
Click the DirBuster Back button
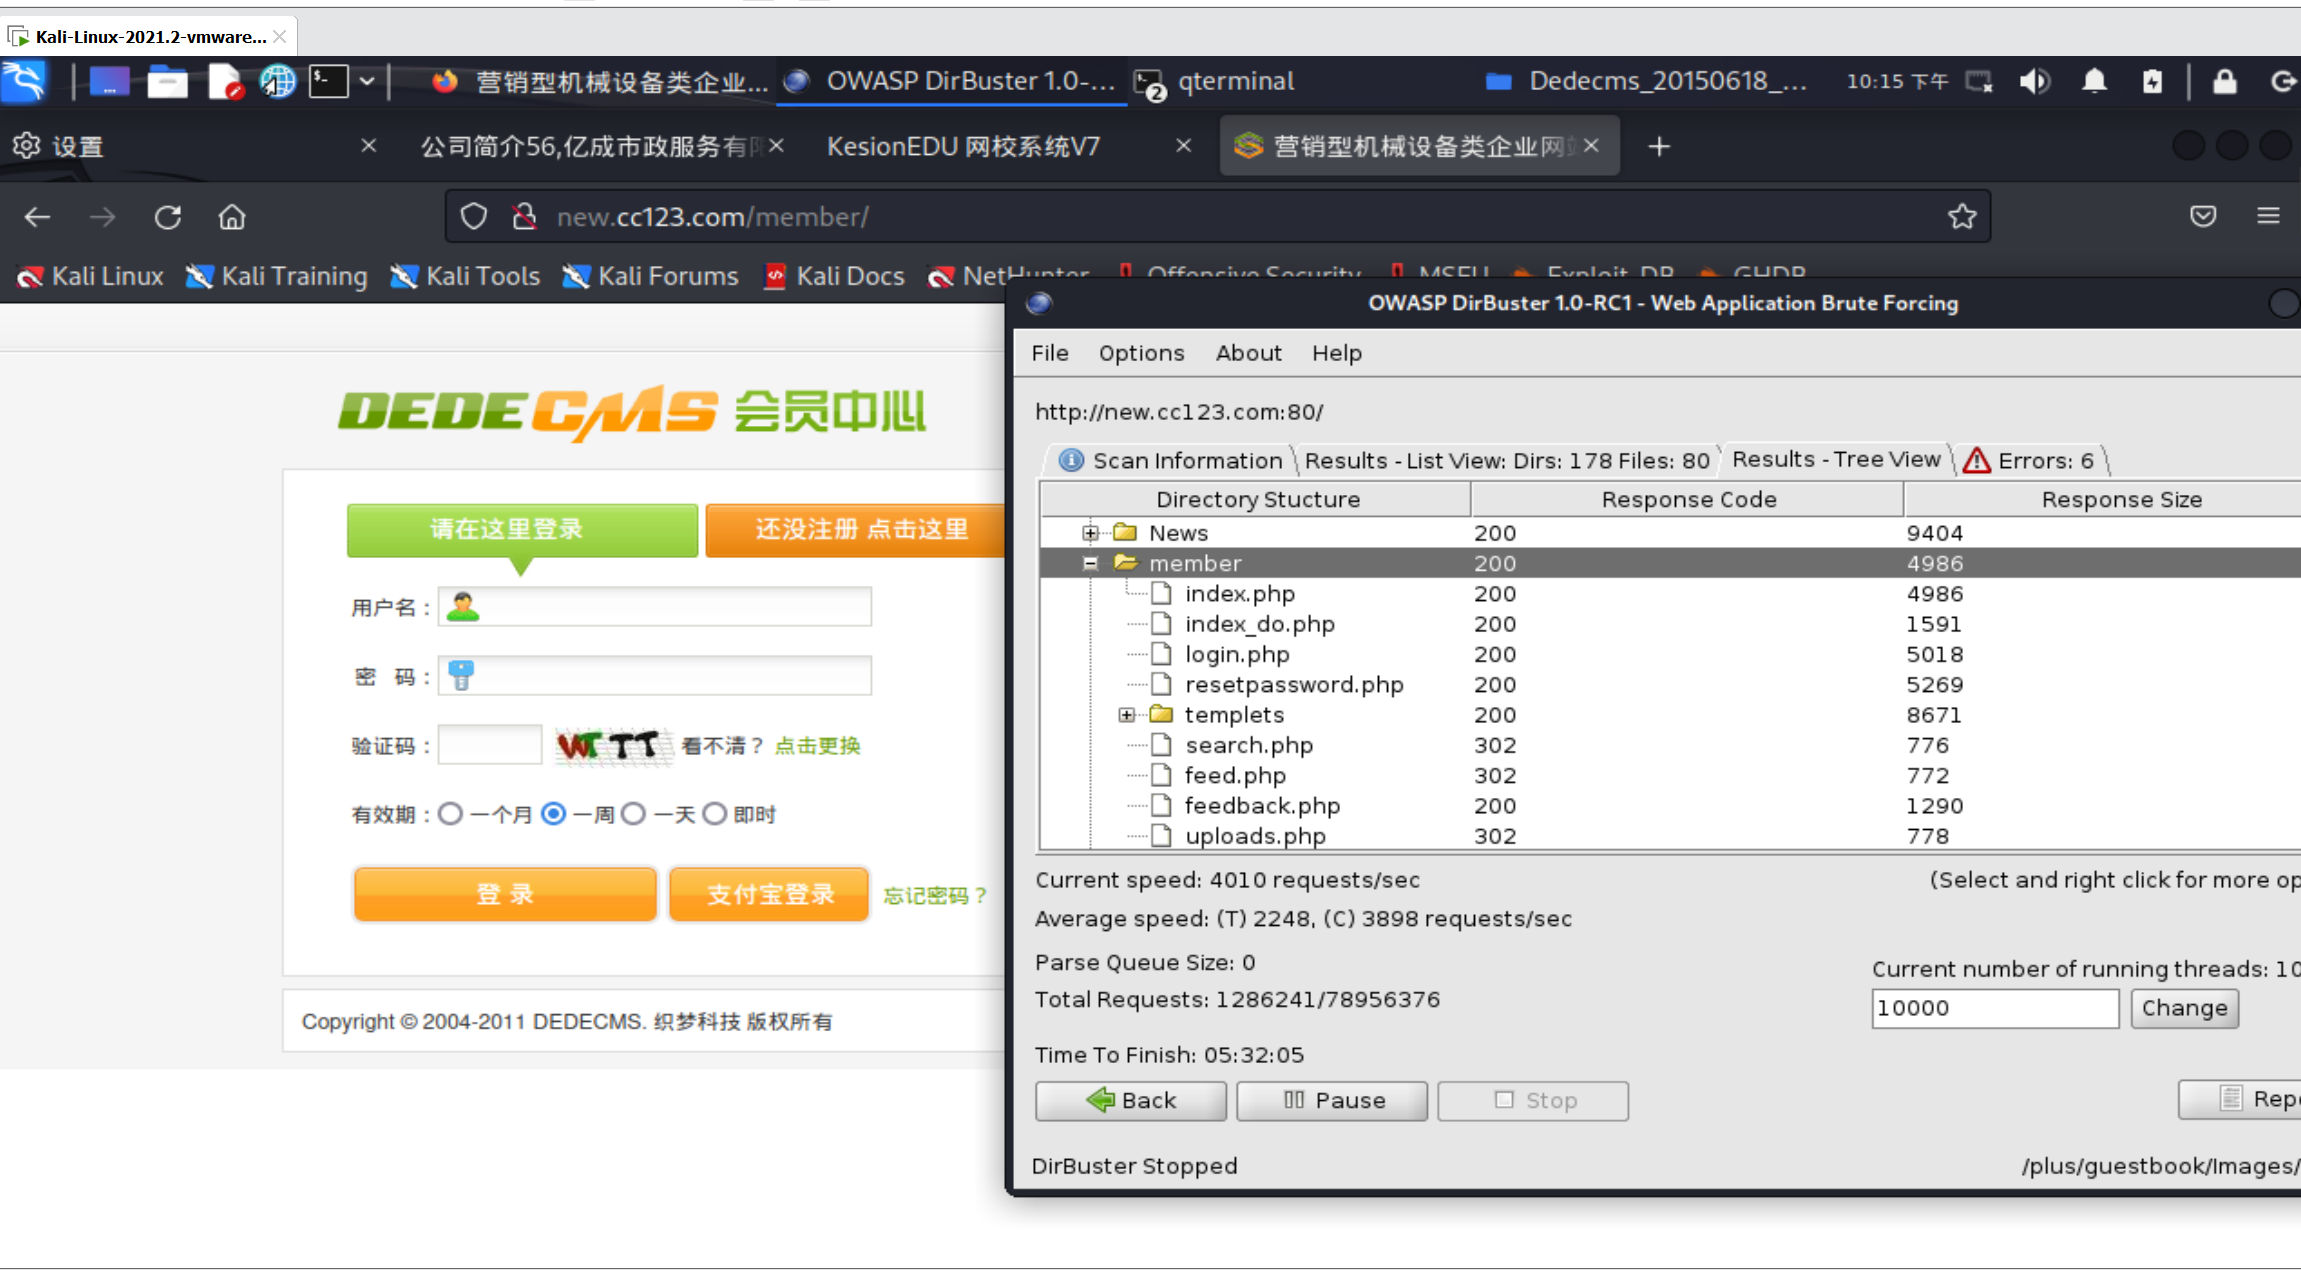(x=1131, y=1100)
